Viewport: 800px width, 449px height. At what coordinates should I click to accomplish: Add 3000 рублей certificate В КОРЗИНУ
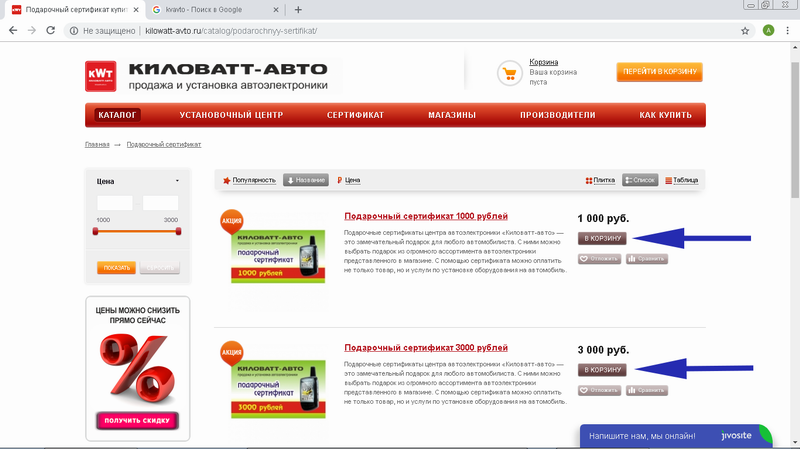click(602, 370)
